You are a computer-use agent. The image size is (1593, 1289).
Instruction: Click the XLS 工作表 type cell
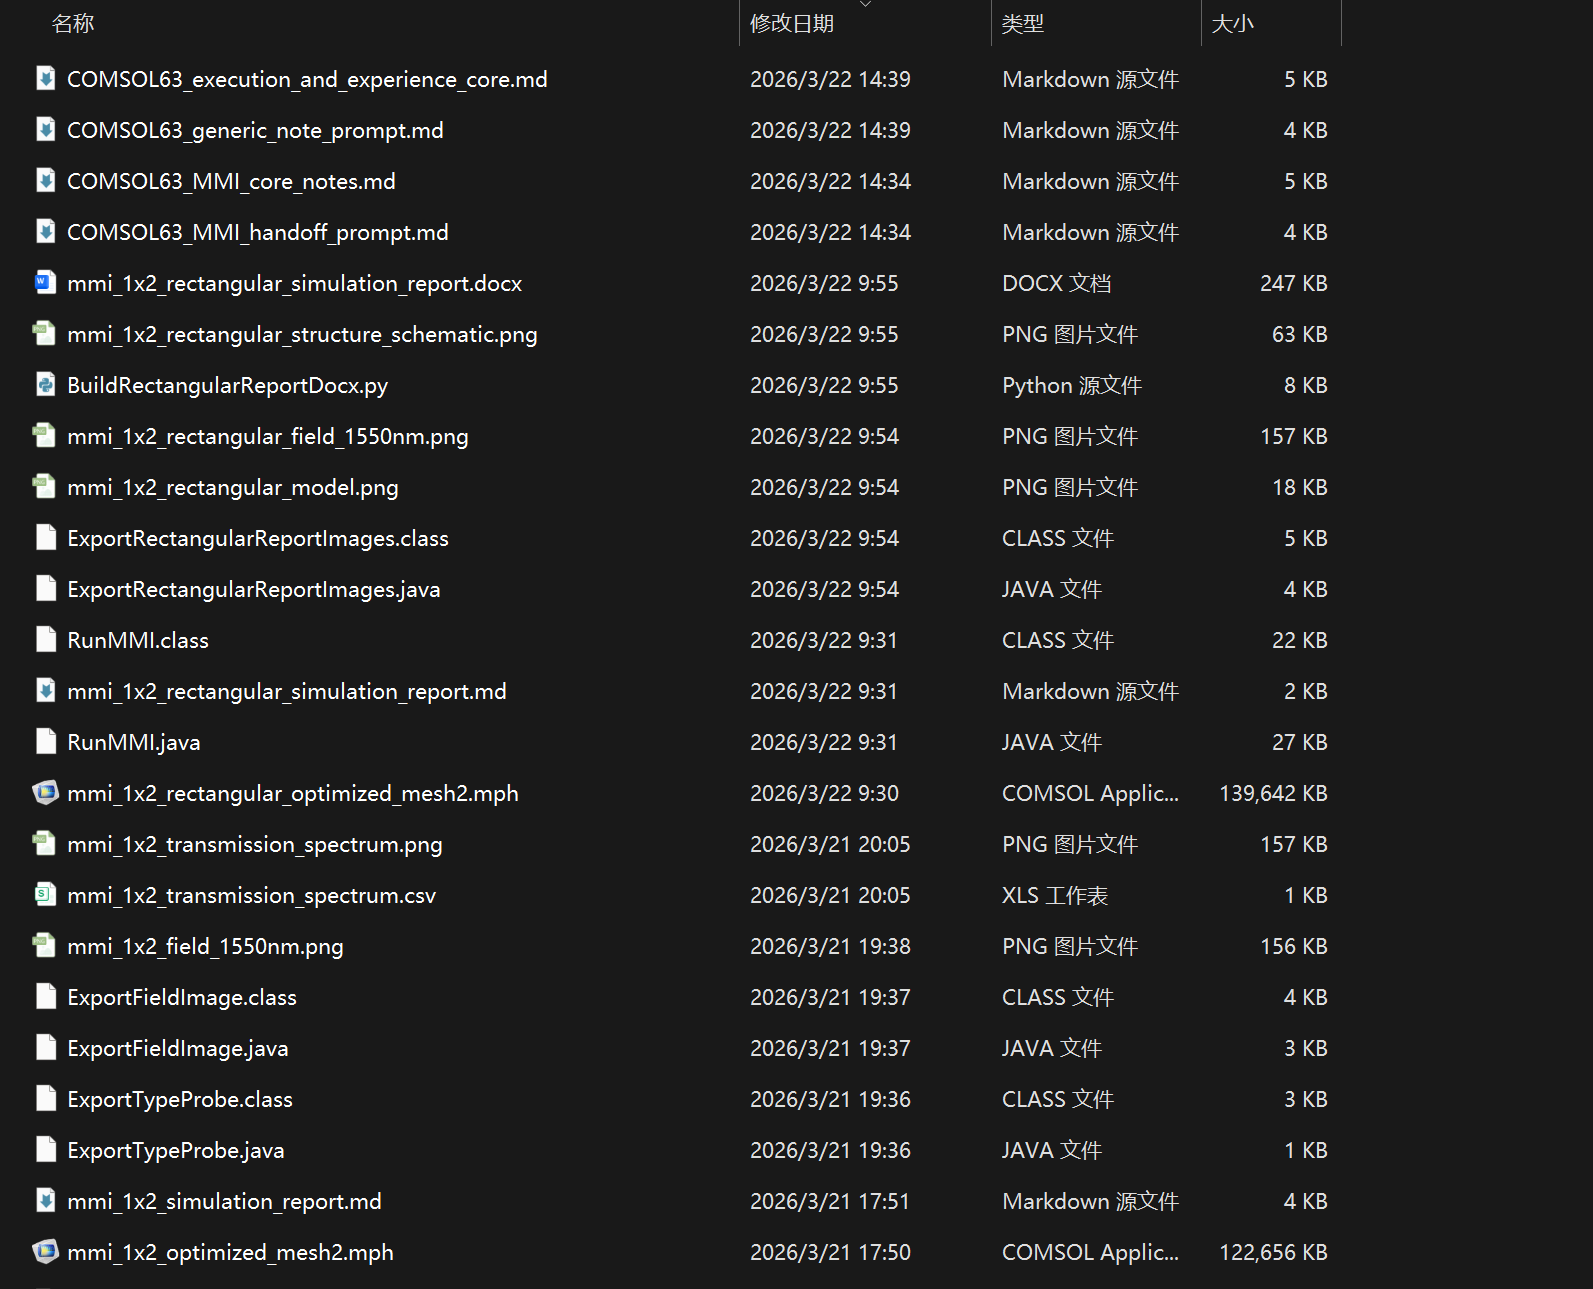1055,895
